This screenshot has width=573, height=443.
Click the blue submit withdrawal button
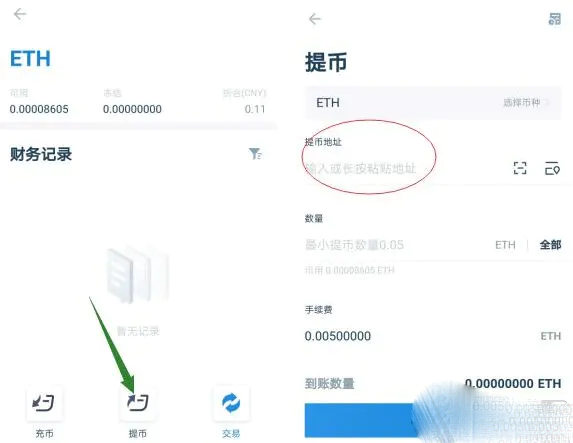coord(433,420)
